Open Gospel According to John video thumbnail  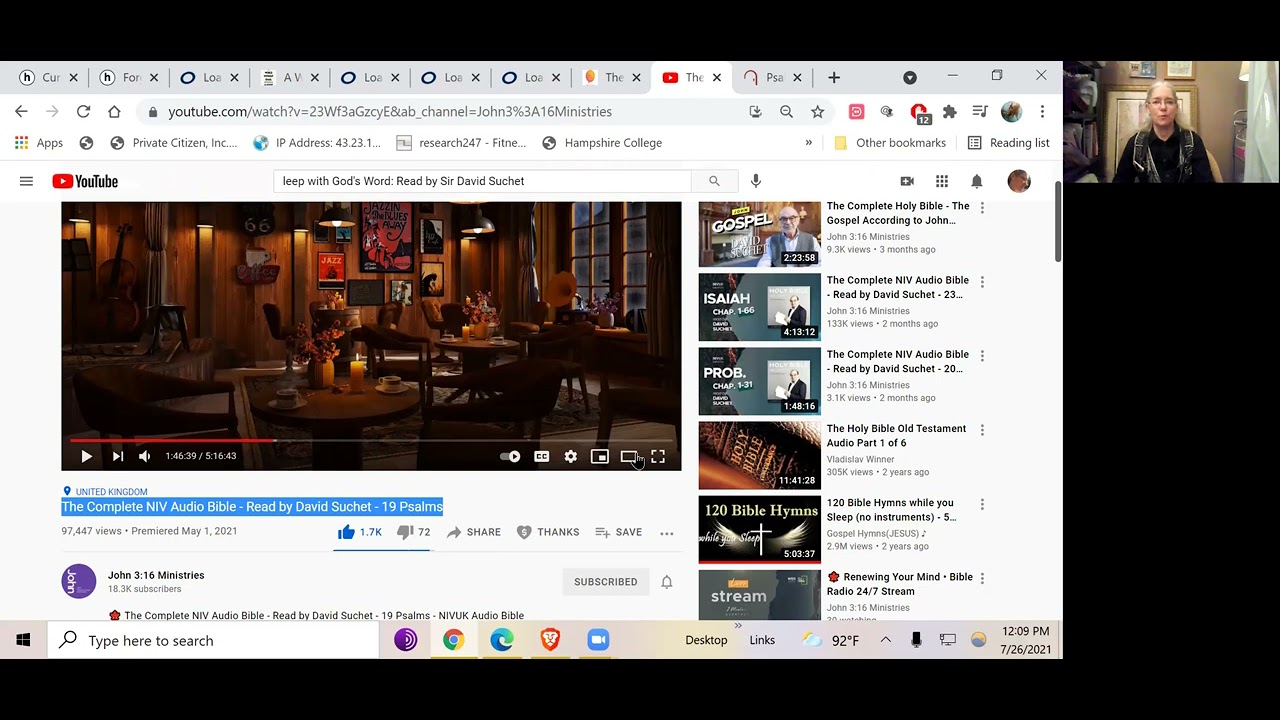[759, 234]
